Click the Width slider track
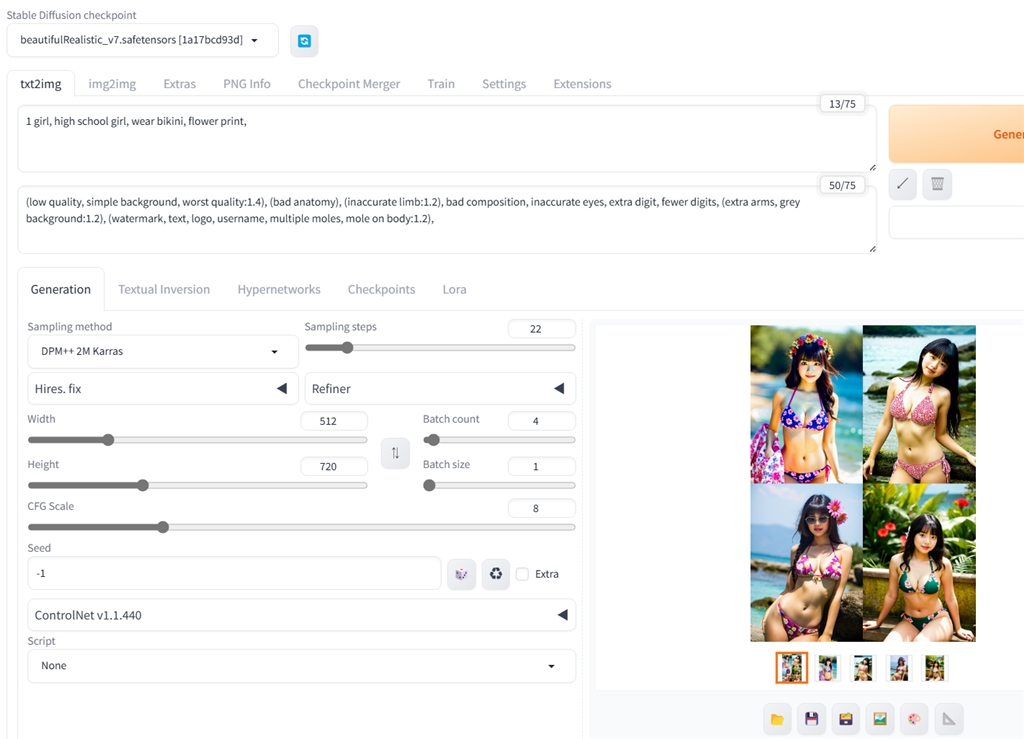1024x739 pixels. point(197,440)
